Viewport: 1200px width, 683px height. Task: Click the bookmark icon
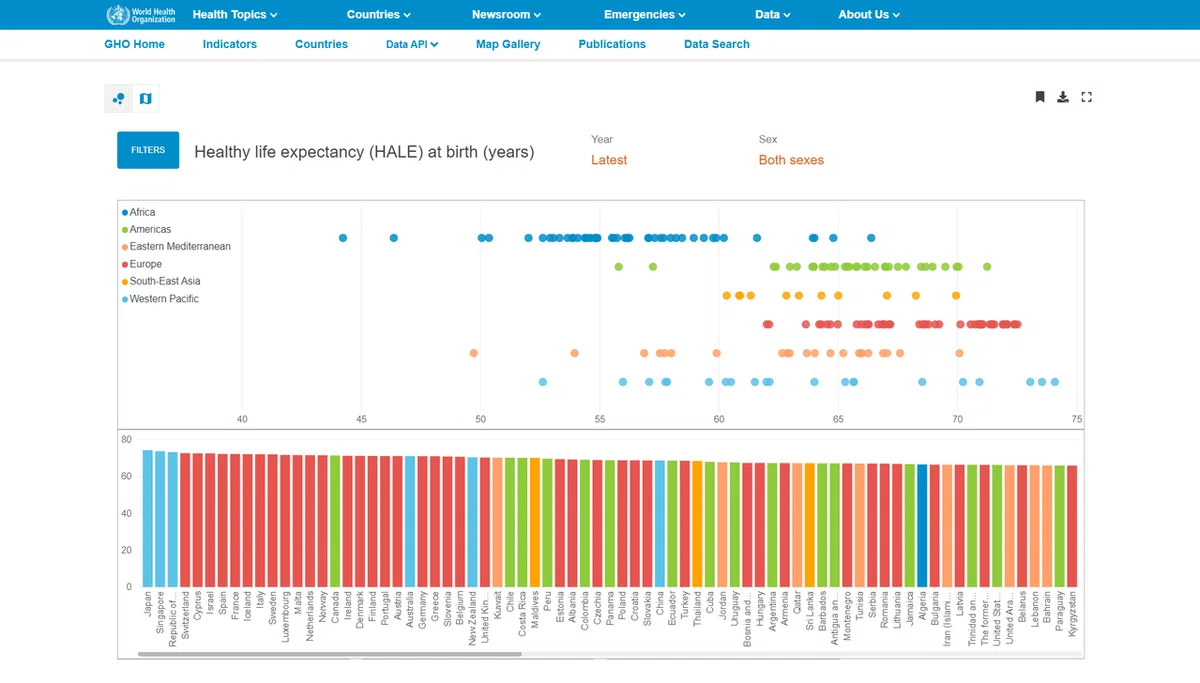click(x=1040, y=97)
